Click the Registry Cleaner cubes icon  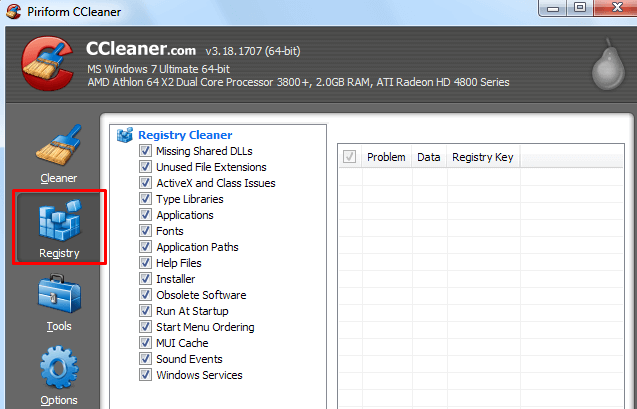click(x=125, y=135)
